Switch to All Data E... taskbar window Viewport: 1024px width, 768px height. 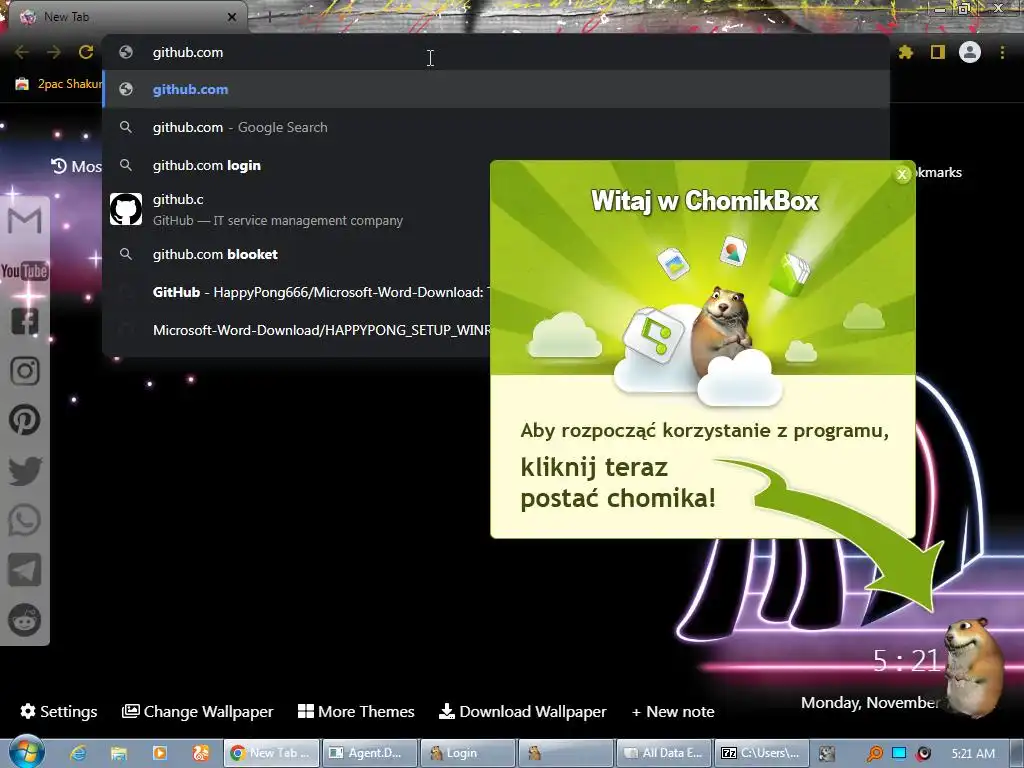coord(664,753)
